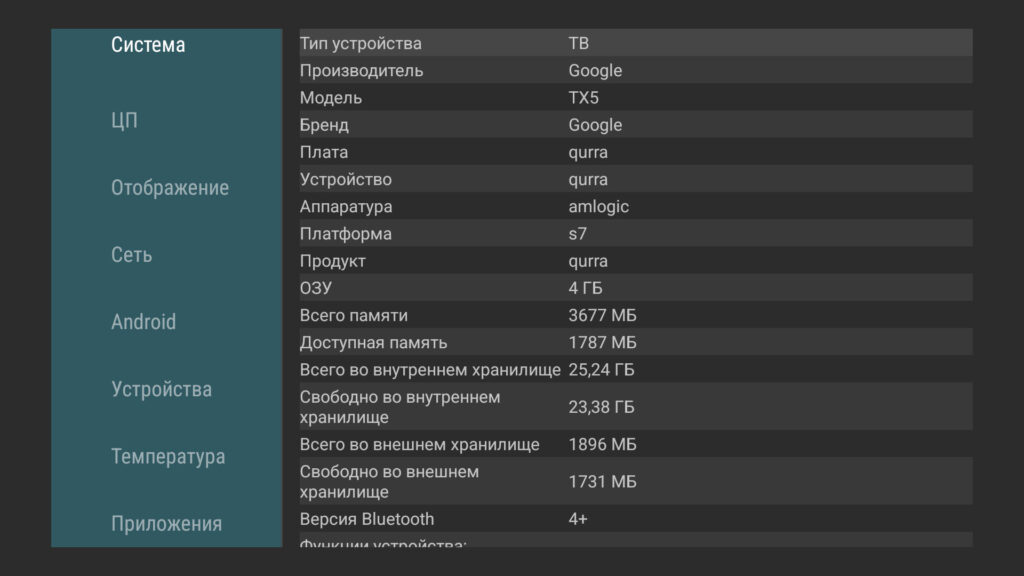The width and height of the screenshot is (1024, 576).
Task: Select the Всего во внутреннем хранилище row
Action: 635,369
